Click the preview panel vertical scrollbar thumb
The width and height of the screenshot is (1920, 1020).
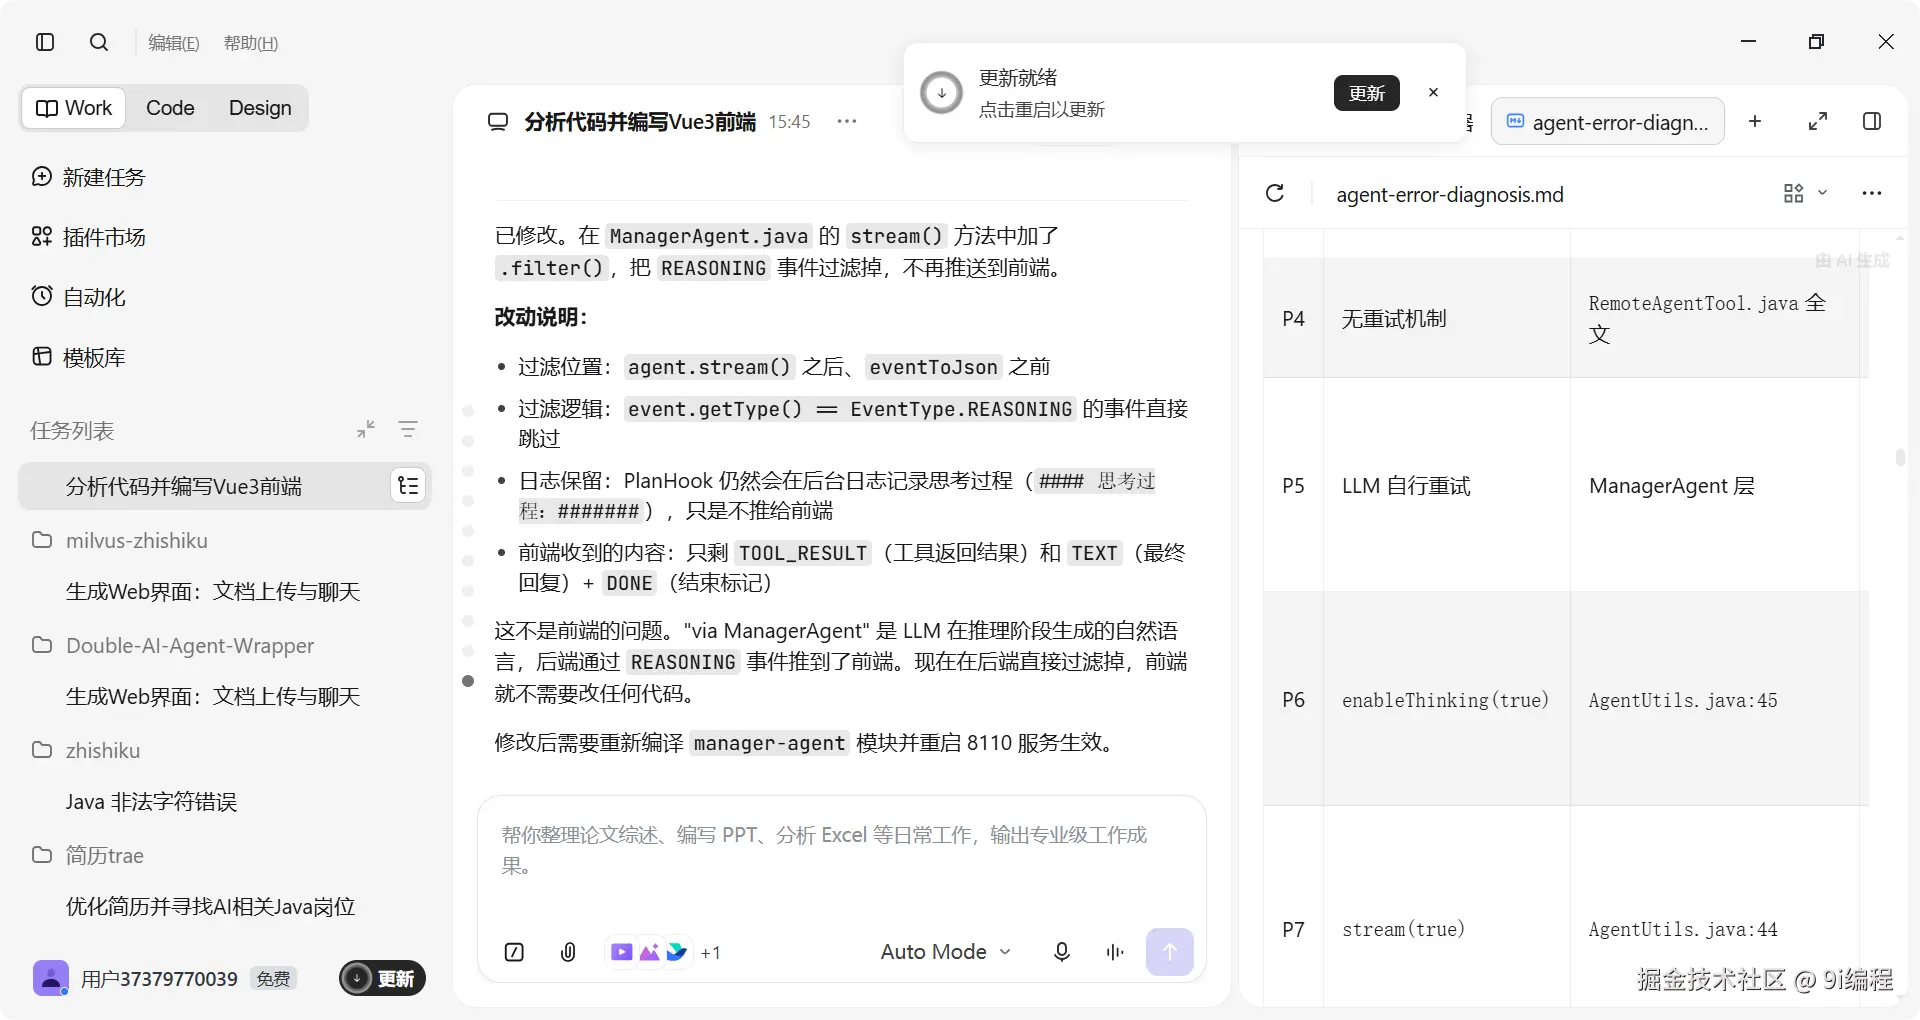(x=1900, y=458)
